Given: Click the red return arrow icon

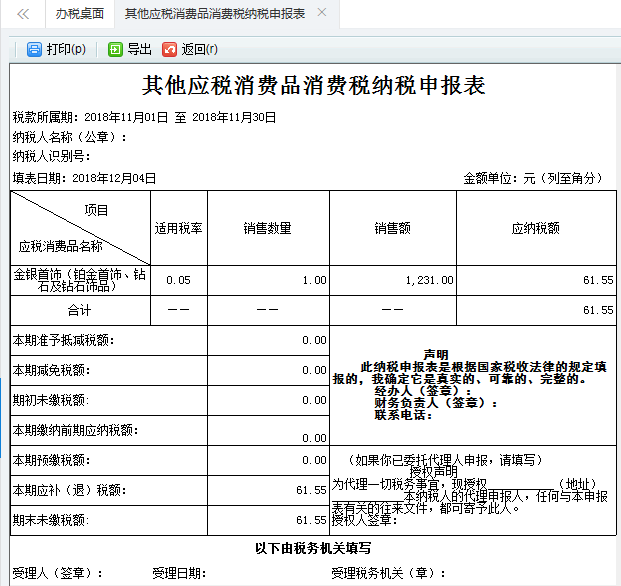Looking at the screenshot, I should pos(169,49).
